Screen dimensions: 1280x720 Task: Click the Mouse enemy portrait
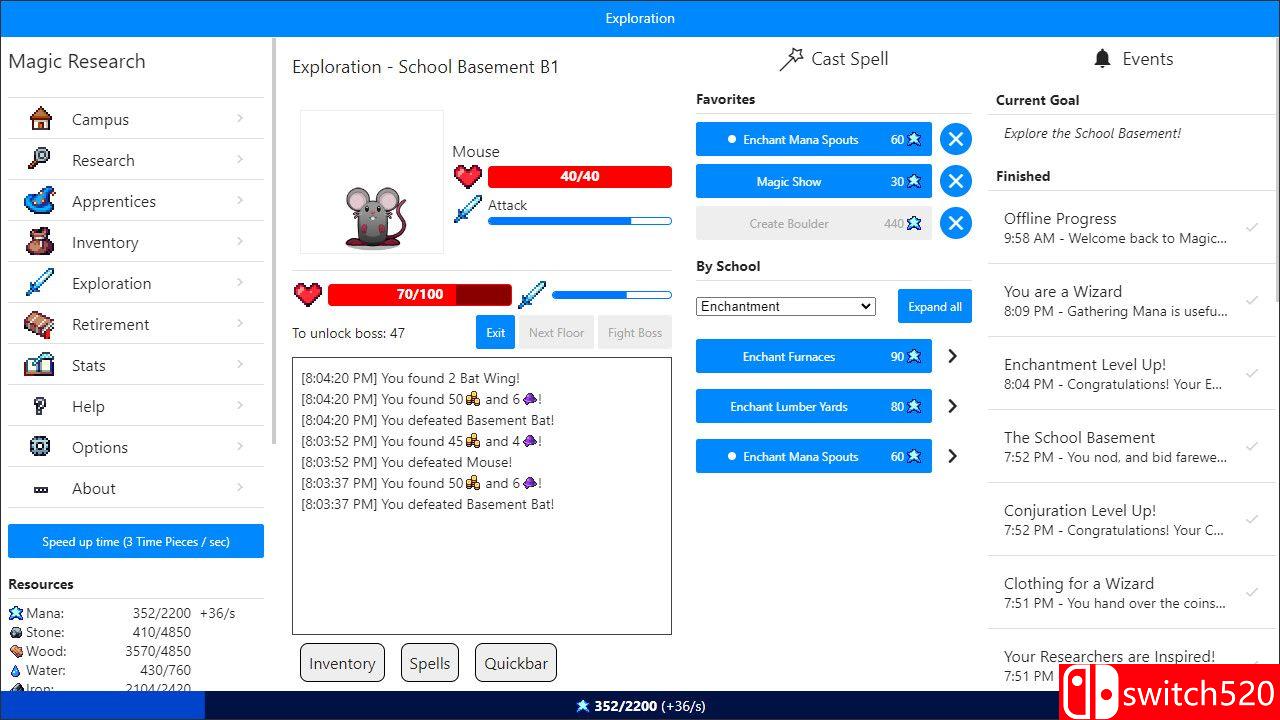372,182
